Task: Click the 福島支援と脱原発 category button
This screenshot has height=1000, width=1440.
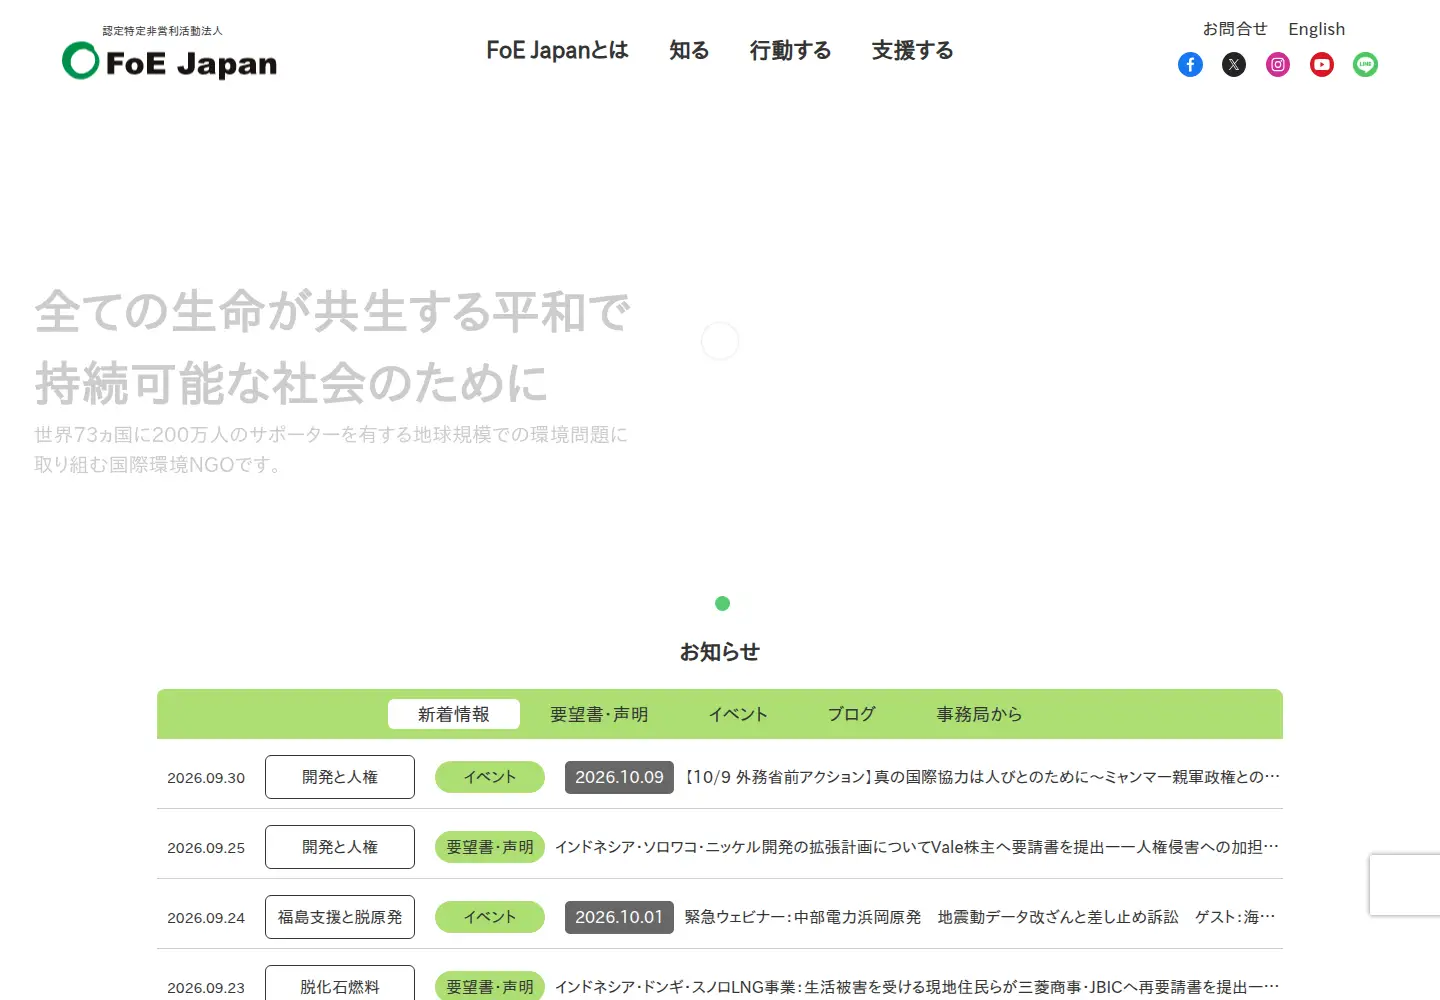Action: (x=340, y=917)
